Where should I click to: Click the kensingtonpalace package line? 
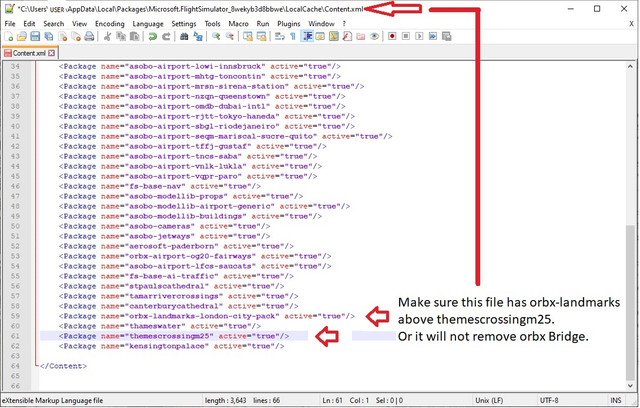click(171, 346)
